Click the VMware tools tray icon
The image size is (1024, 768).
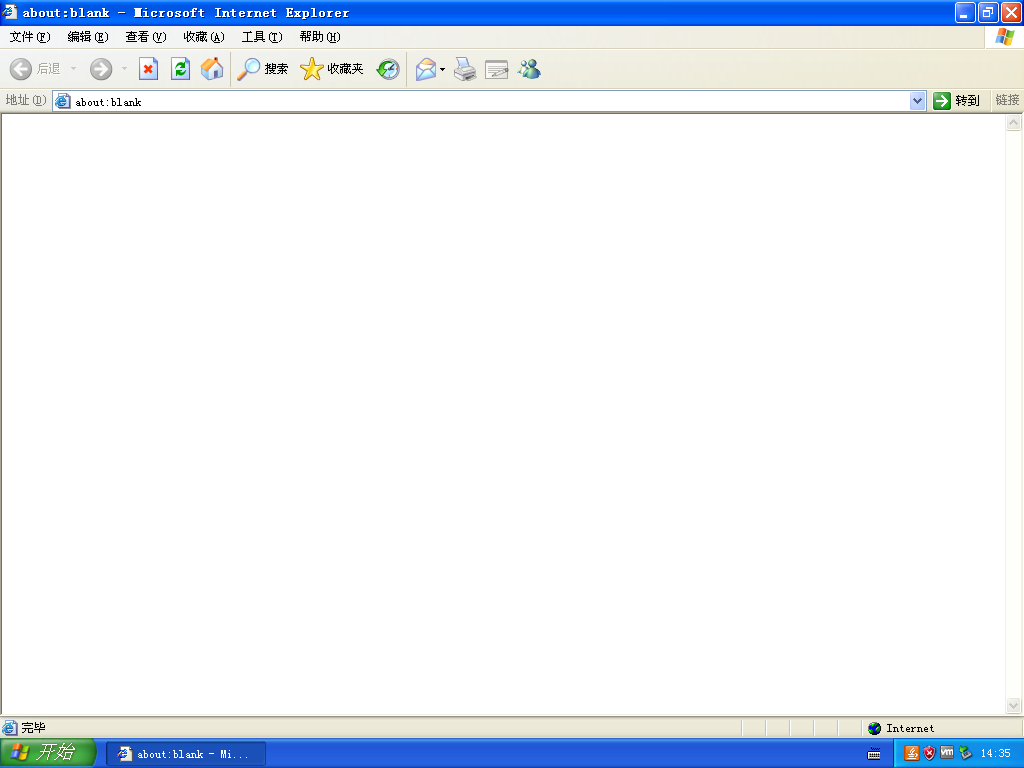(x=947, y=753)
